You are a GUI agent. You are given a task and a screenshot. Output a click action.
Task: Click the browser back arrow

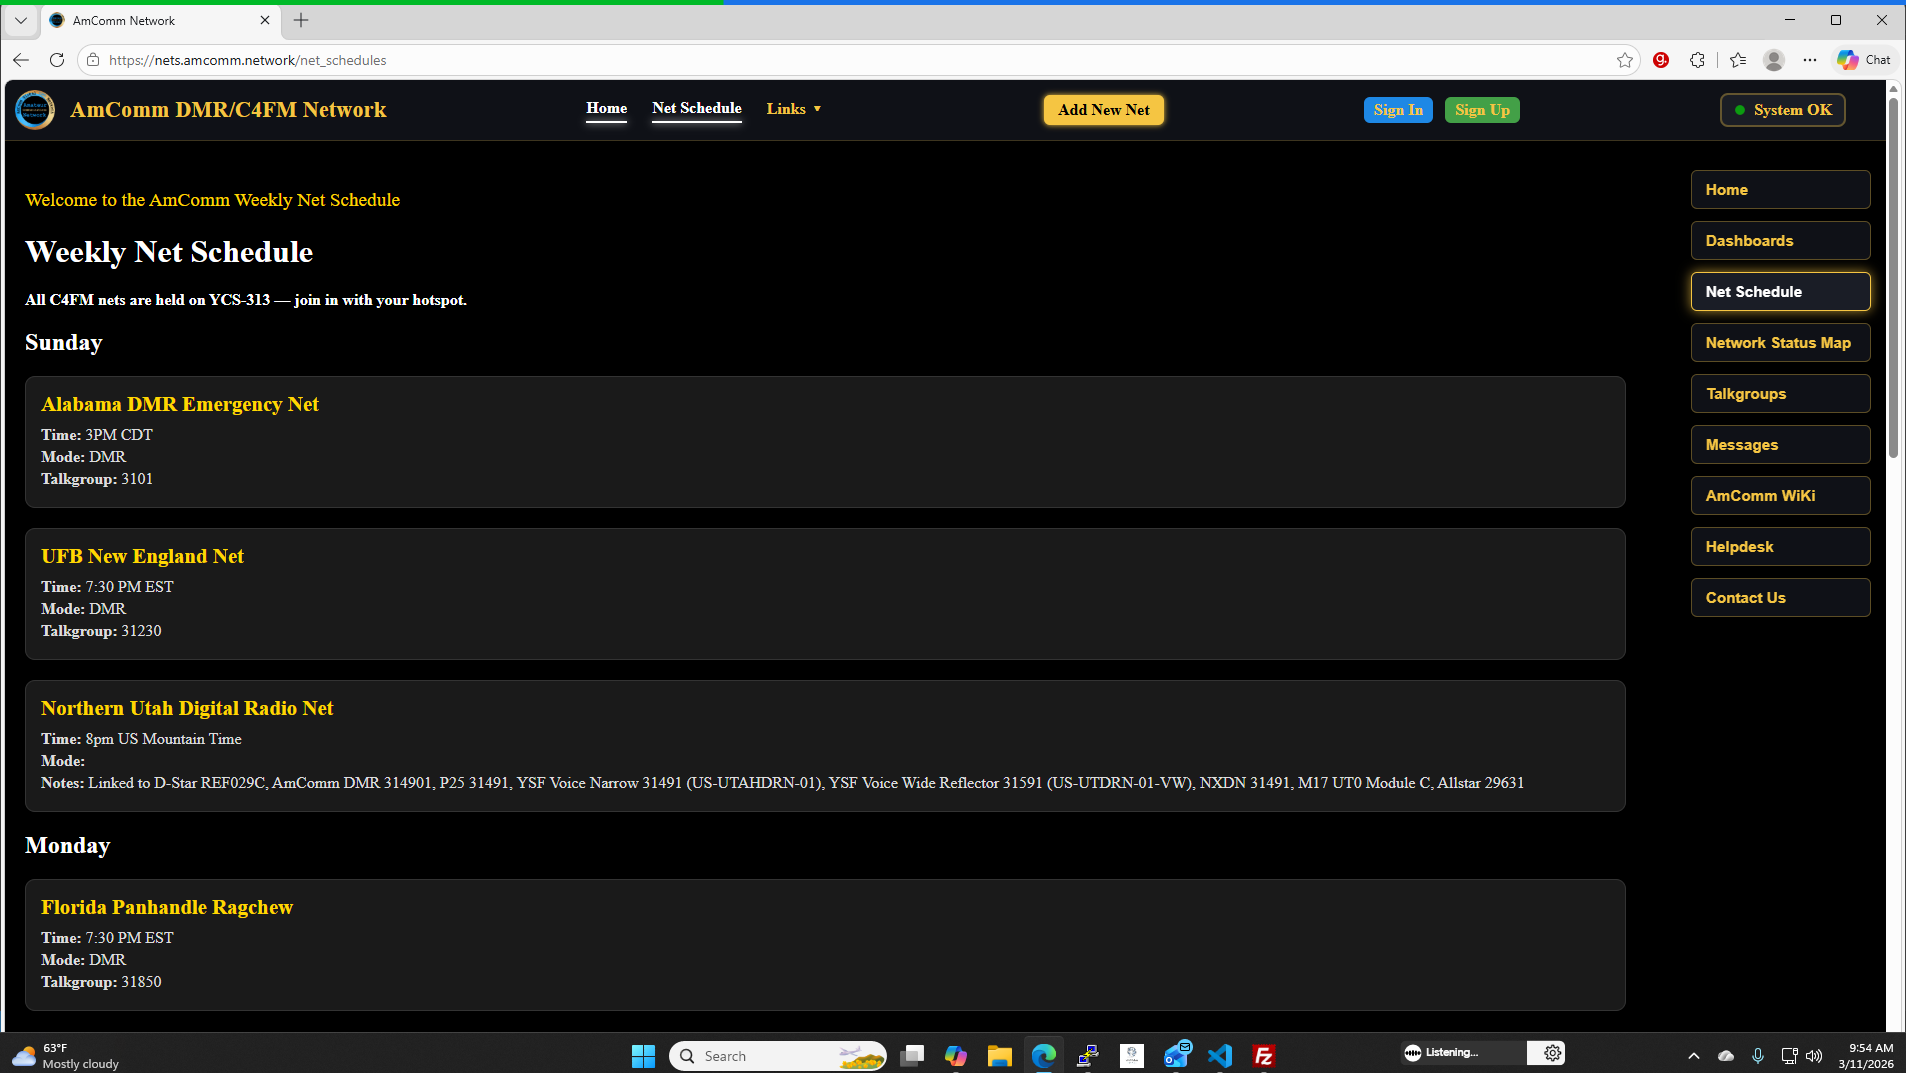click(21, 60)
